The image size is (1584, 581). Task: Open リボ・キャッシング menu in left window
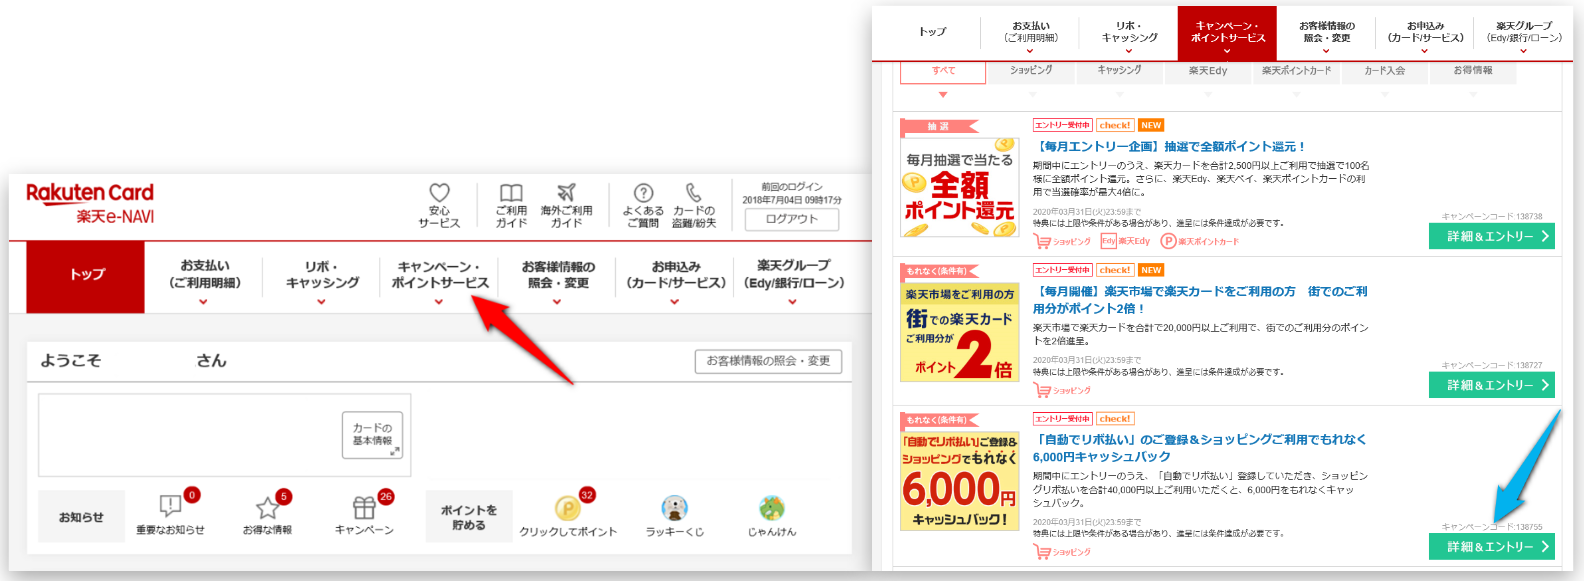pyautogui.click(x=322, y=274)
